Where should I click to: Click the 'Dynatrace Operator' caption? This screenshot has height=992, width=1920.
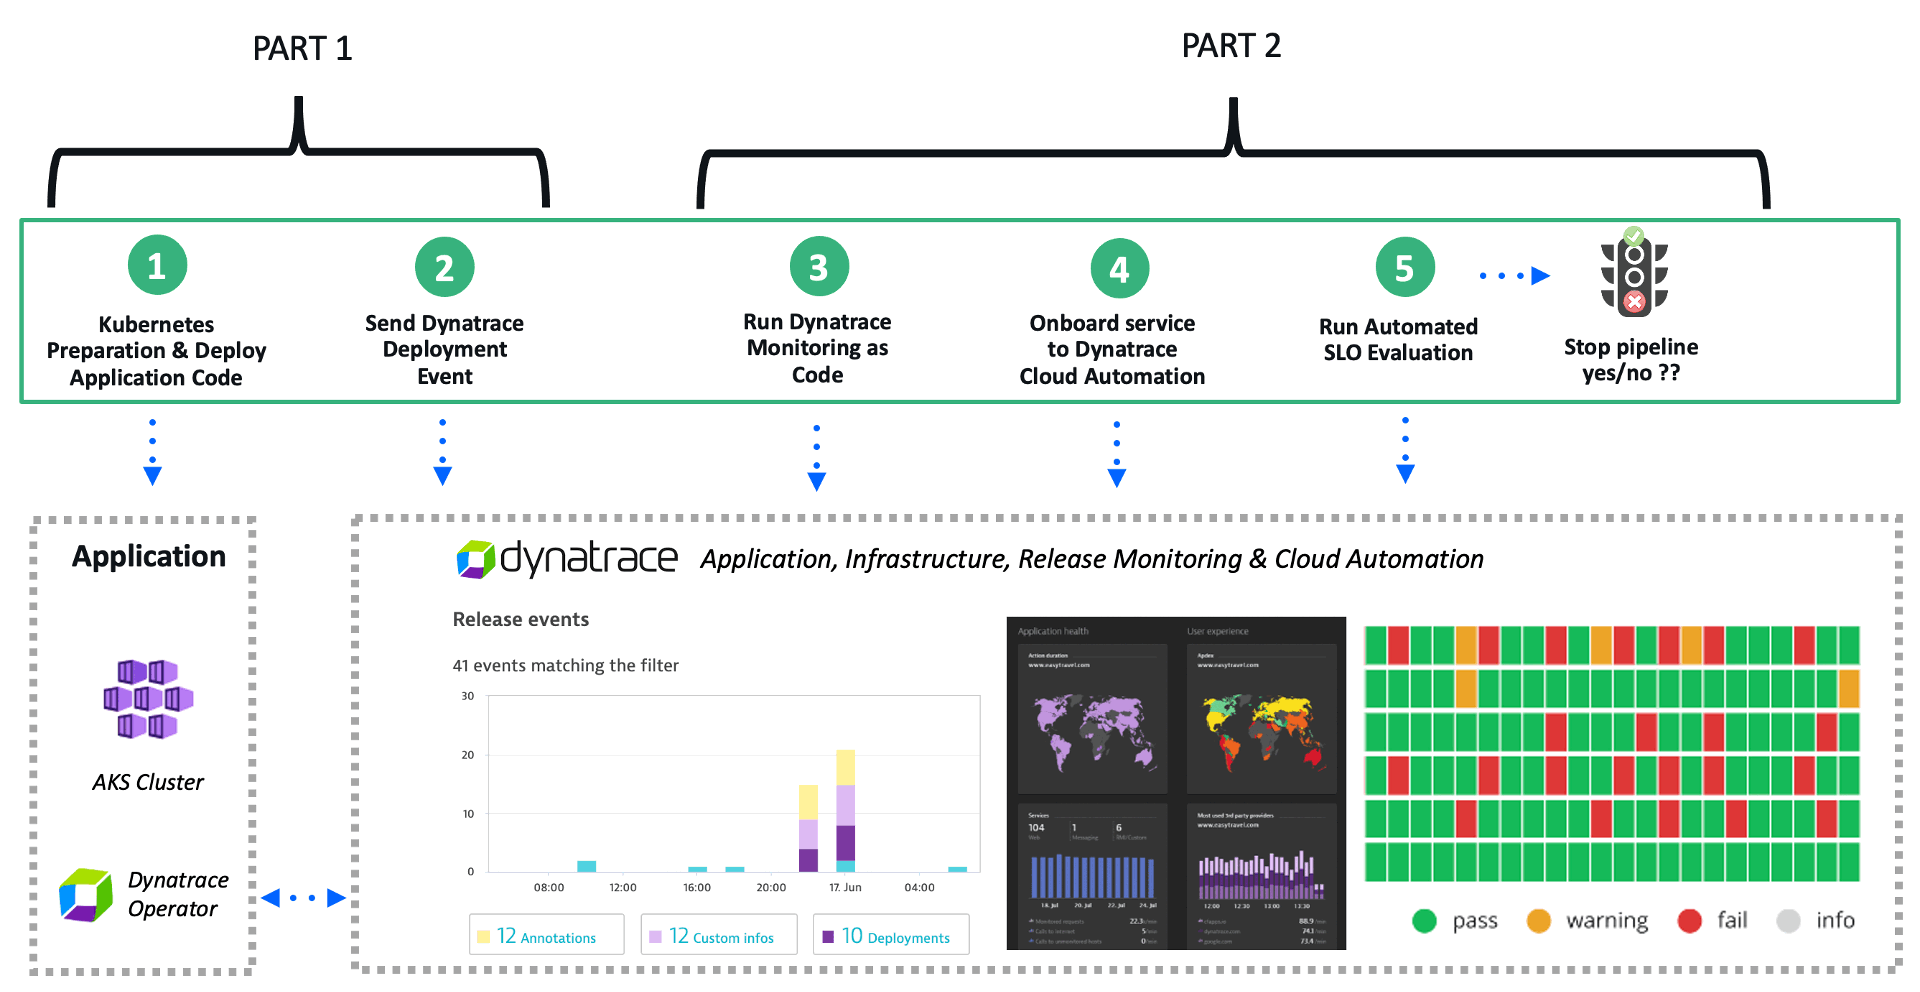[x=178, y=894]
